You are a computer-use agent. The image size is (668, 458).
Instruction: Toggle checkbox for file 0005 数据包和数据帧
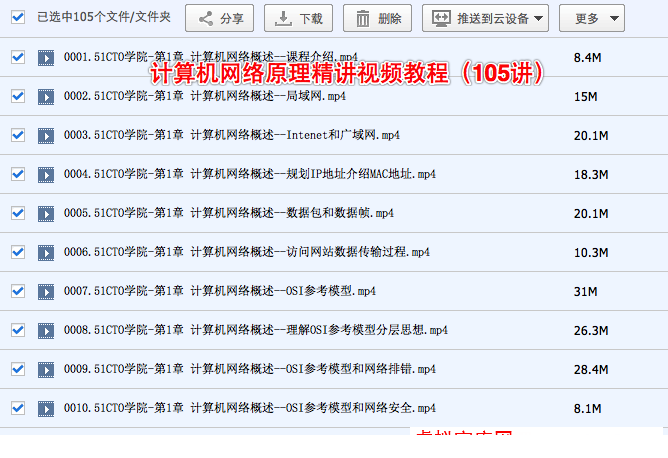[x=18, y=213]
